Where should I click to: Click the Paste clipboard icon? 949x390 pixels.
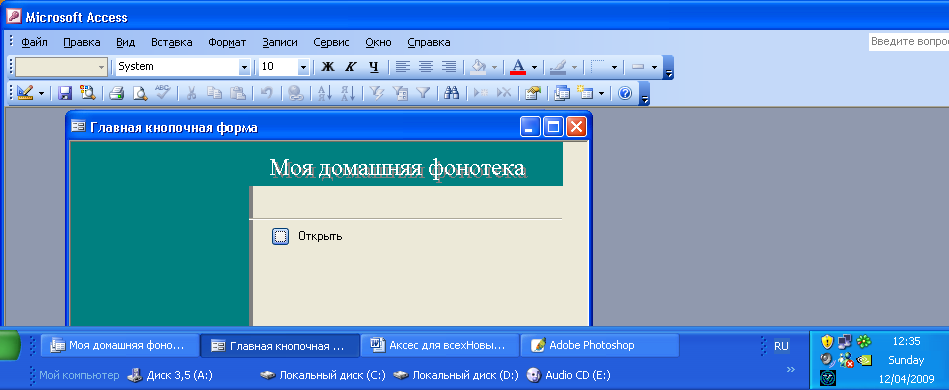pos(238,93)
